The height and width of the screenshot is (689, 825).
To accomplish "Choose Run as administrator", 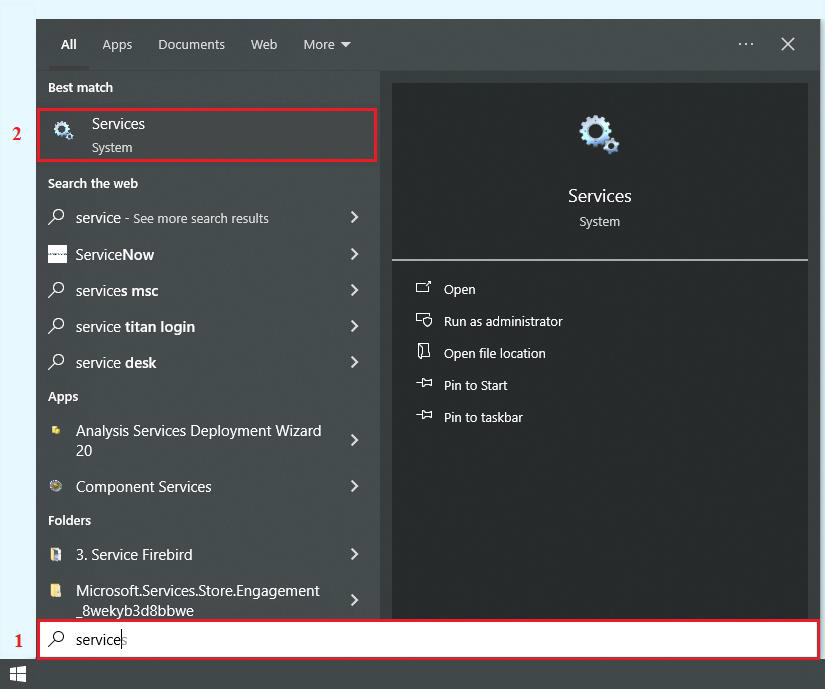I will (502, 321).
